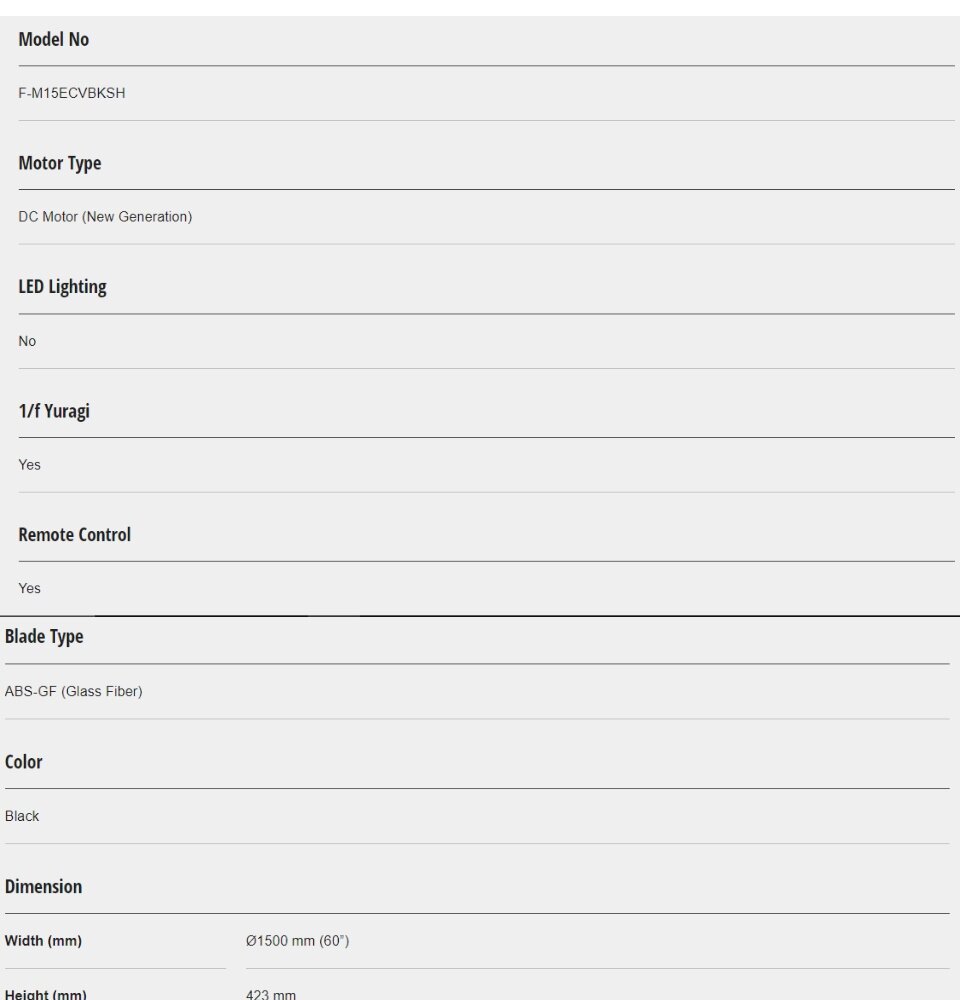Click the 1/f Yuragi heading
This screenshot has height=1000, width=960.
tap(54, 411)
